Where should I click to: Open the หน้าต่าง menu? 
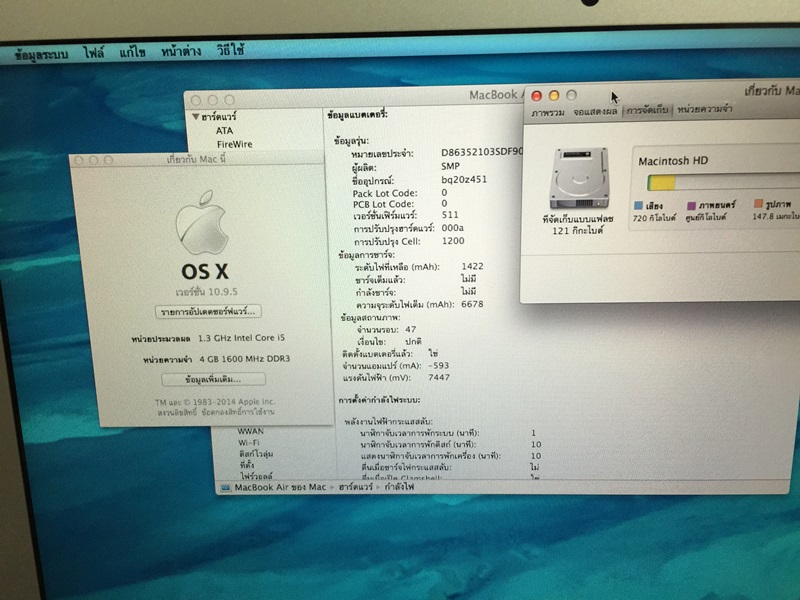181,51
